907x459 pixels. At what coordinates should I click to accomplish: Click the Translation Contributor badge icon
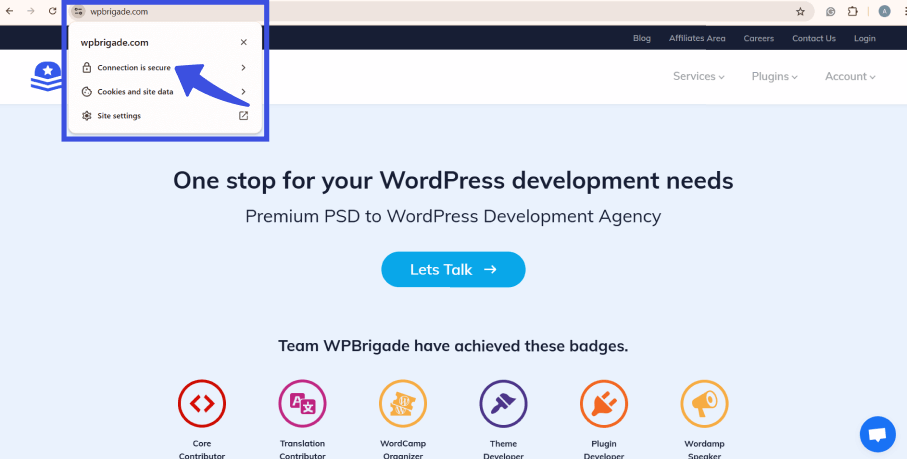[303, 404]
